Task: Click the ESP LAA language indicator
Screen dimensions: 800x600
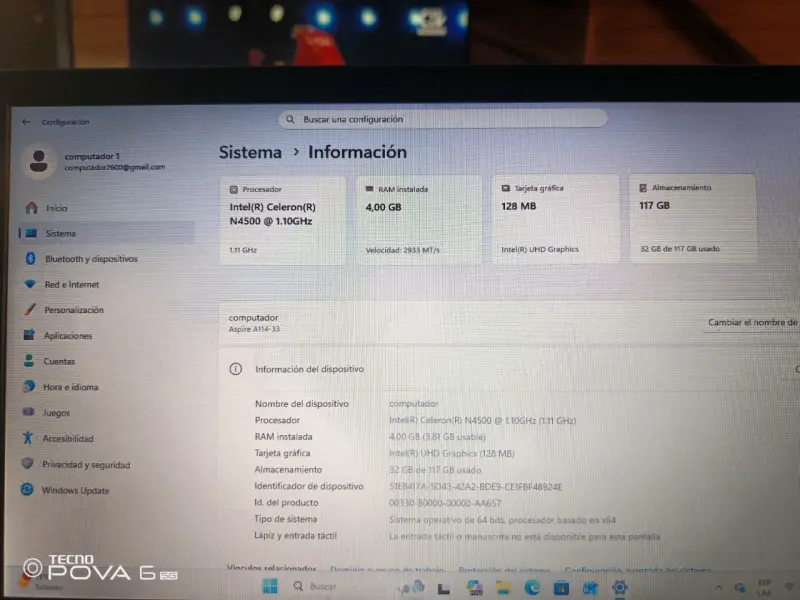Action: coord(764,588)
